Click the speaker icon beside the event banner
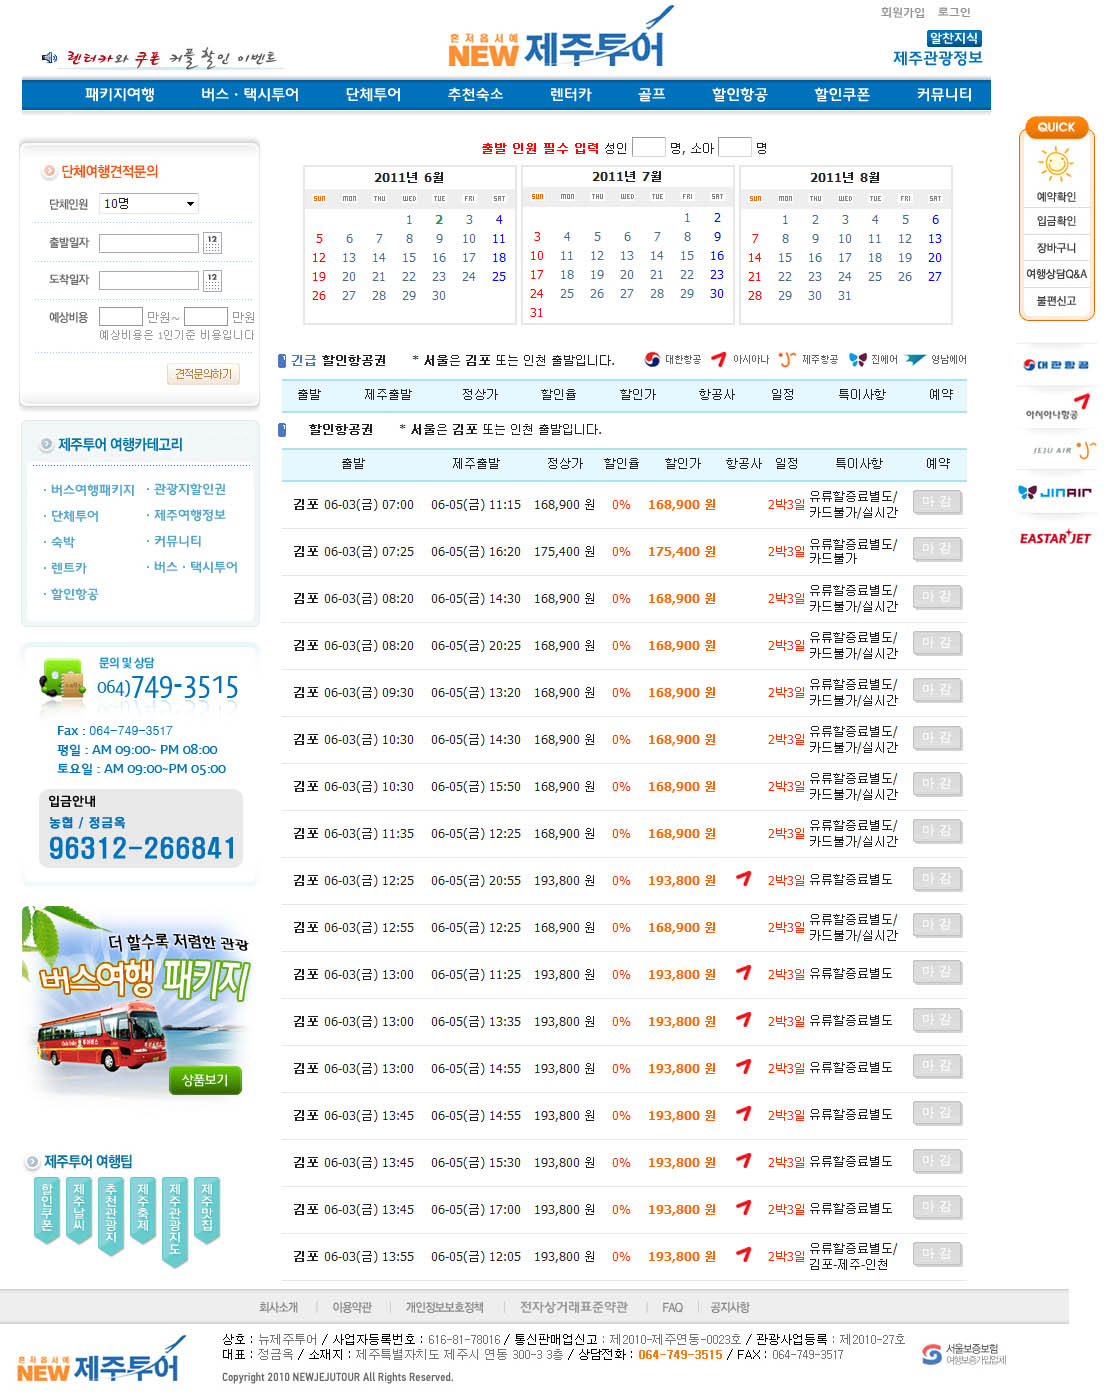1110x1400 pixels. pyautogui.click(x=49, y=58)
